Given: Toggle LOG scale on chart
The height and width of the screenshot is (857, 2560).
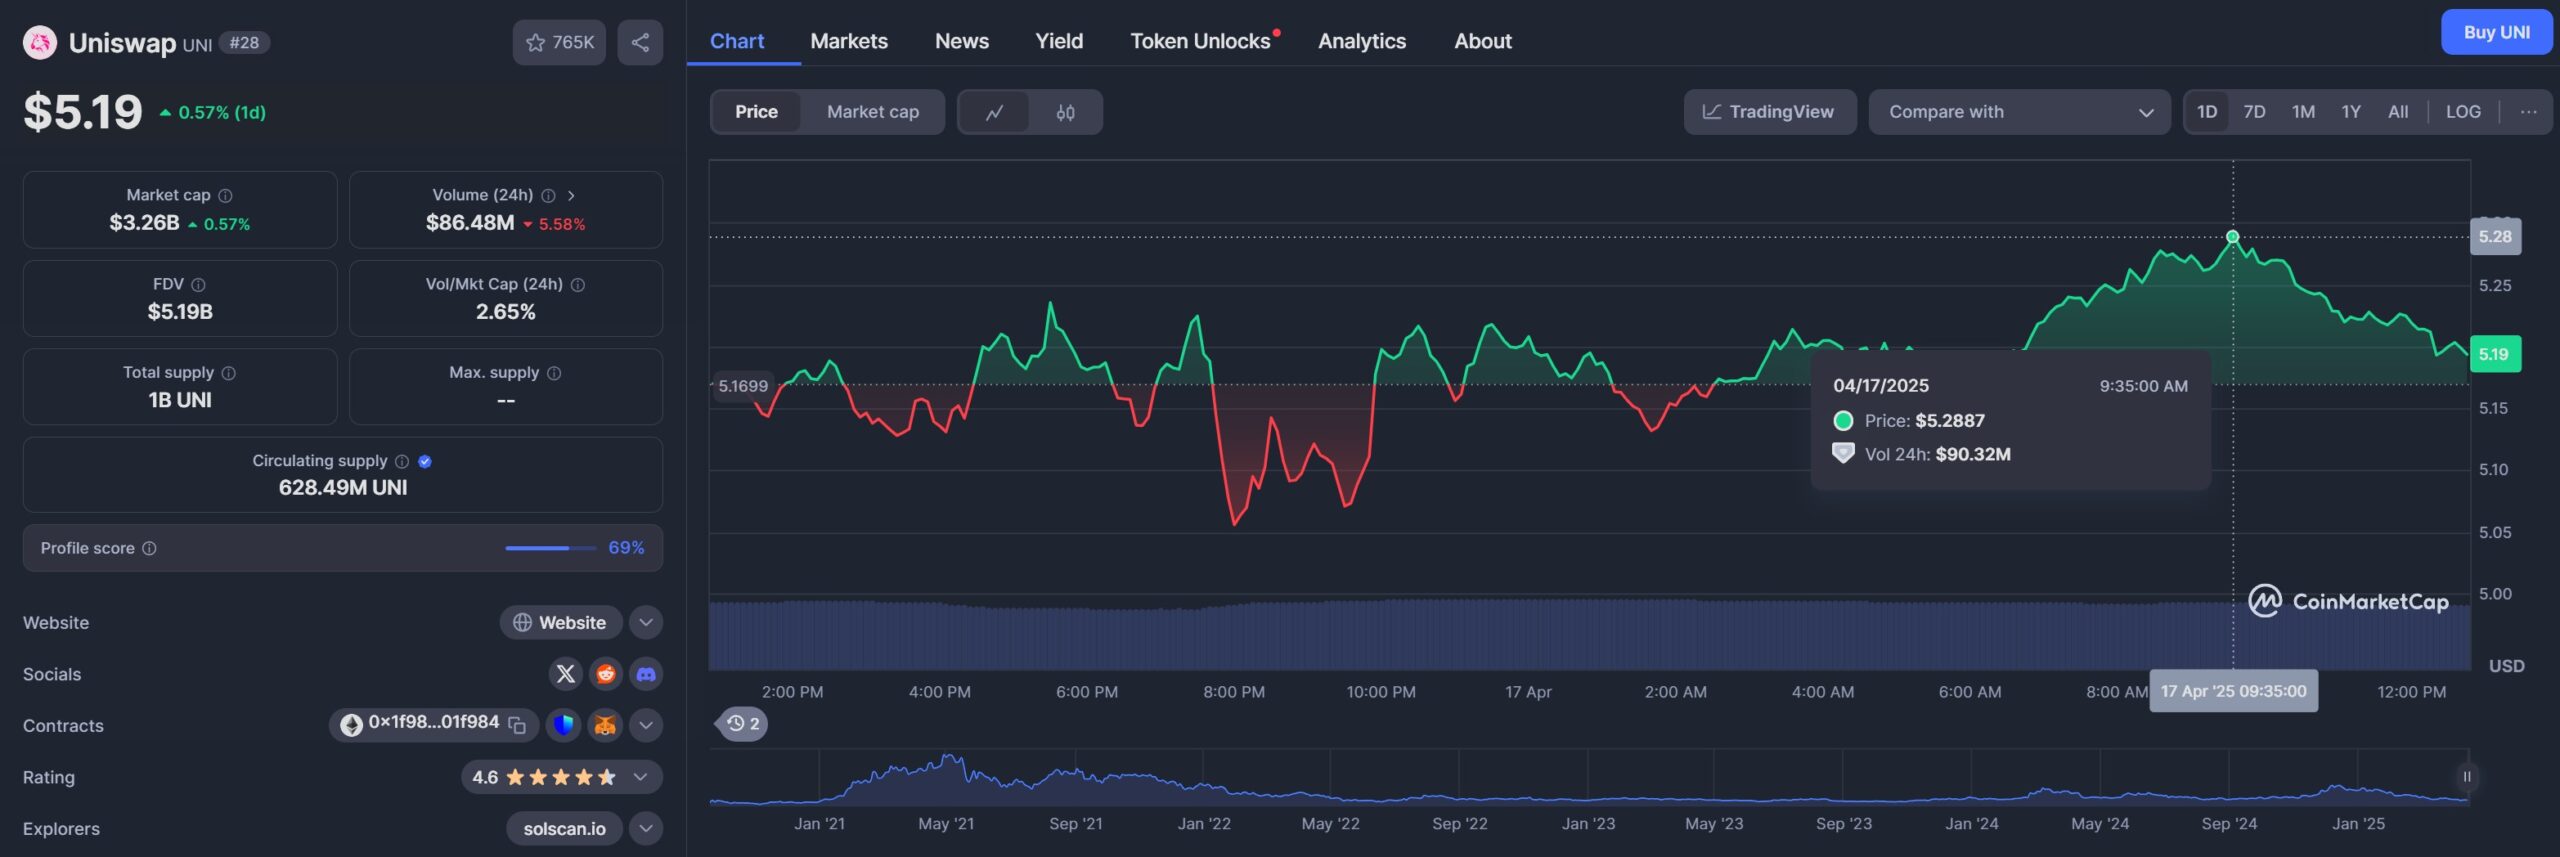Looking at the screenshot, I should [x=2463, y=112].
